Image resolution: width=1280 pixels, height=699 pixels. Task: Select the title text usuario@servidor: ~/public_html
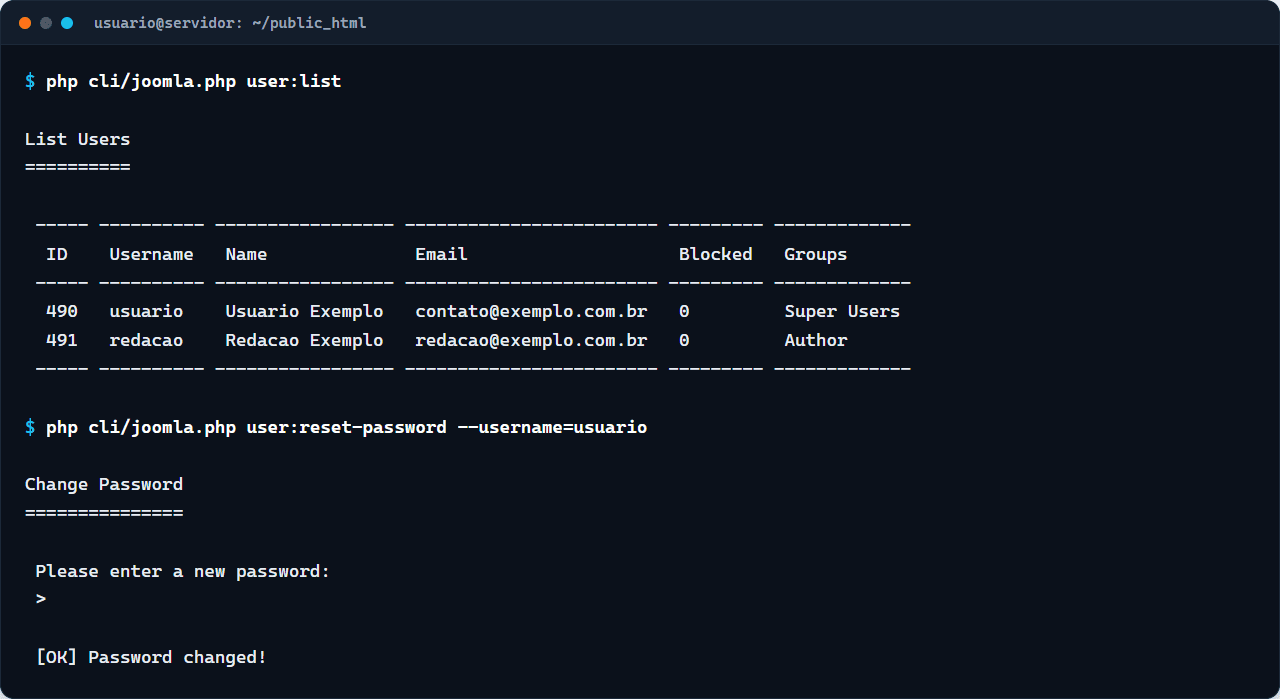[230, 23]
